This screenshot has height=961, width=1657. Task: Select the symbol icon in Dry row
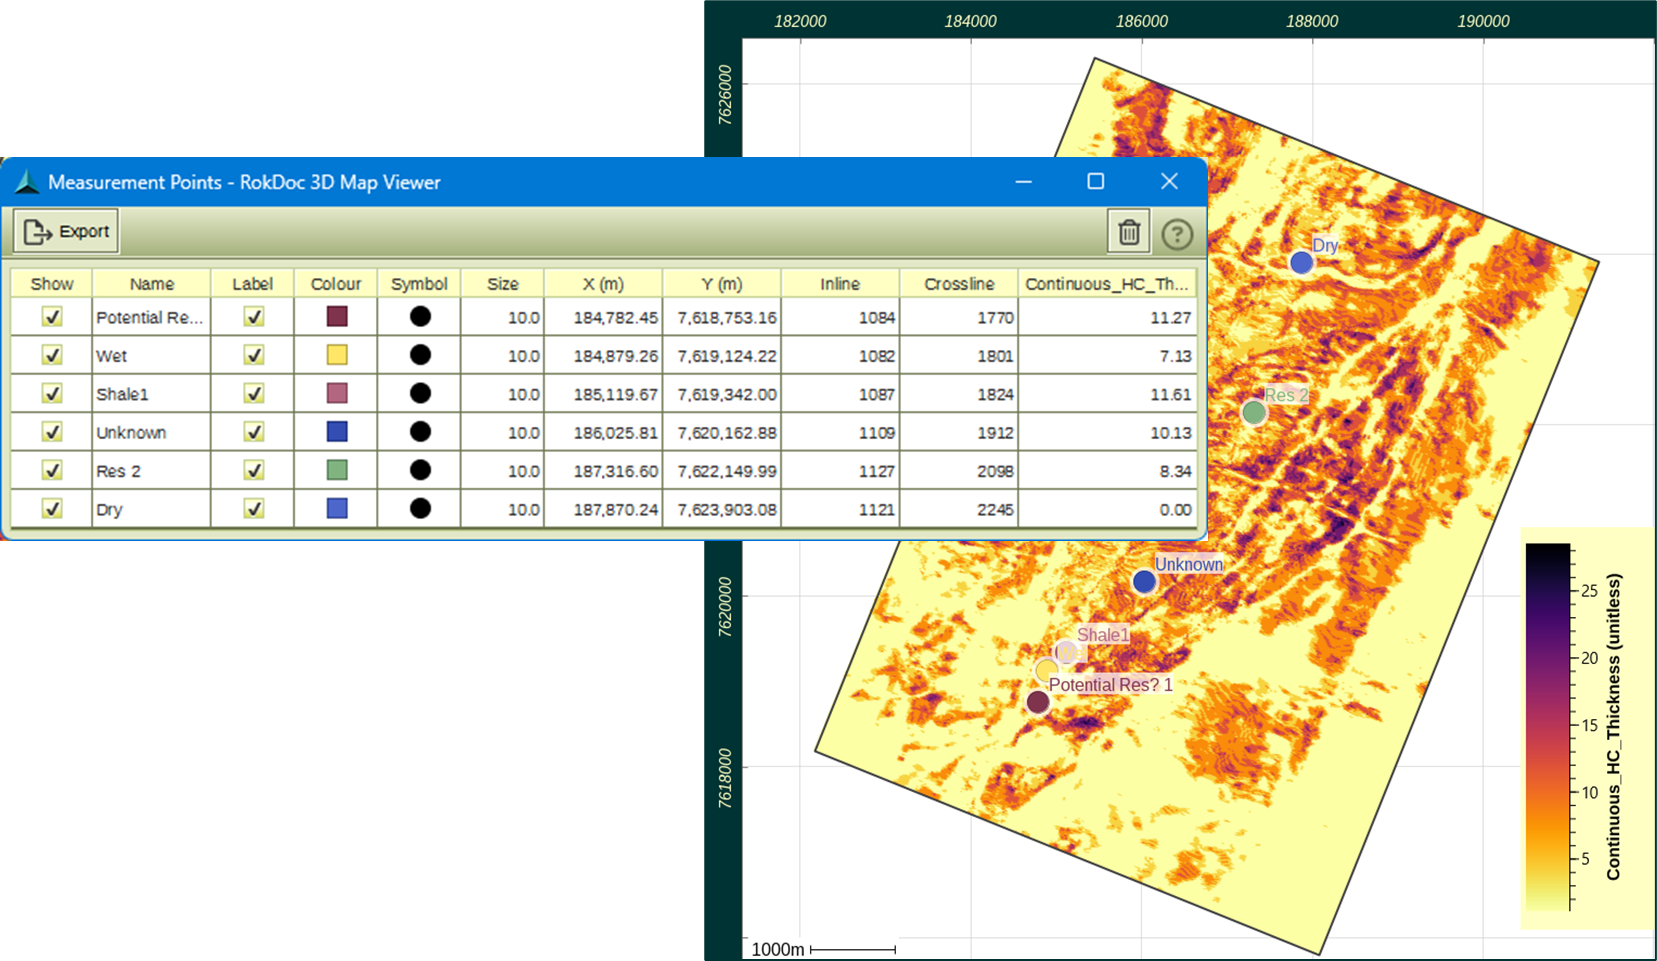point(420,509)
